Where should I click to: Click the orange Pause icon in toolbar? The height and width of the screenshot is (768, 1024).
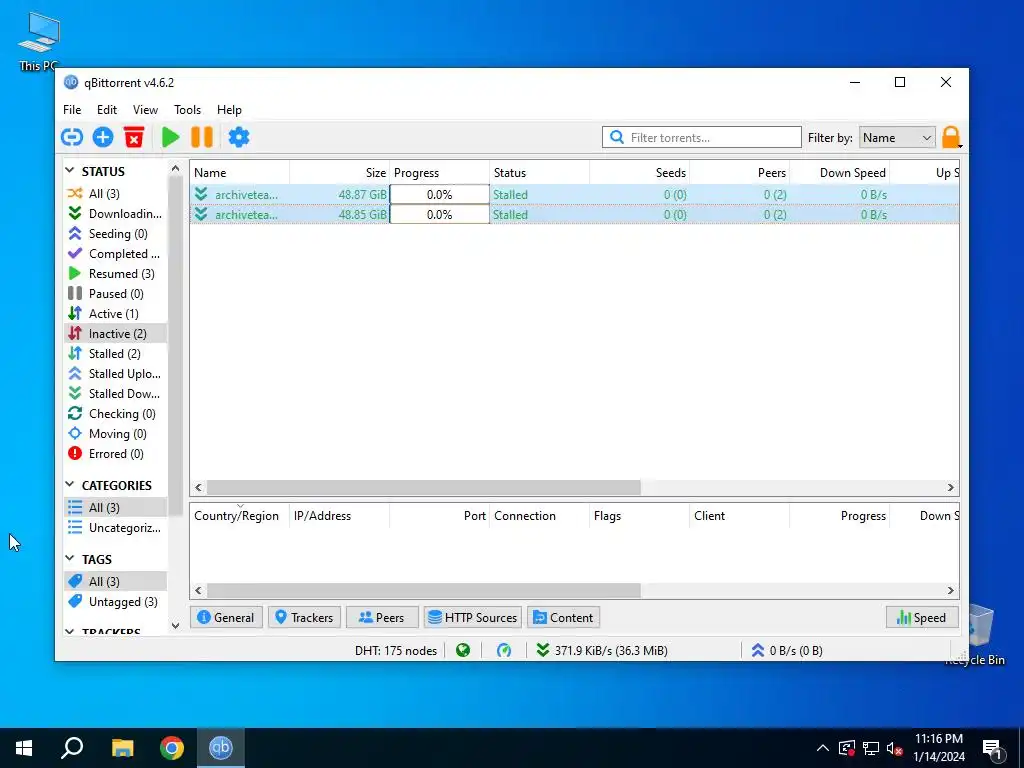click(202, 137)
